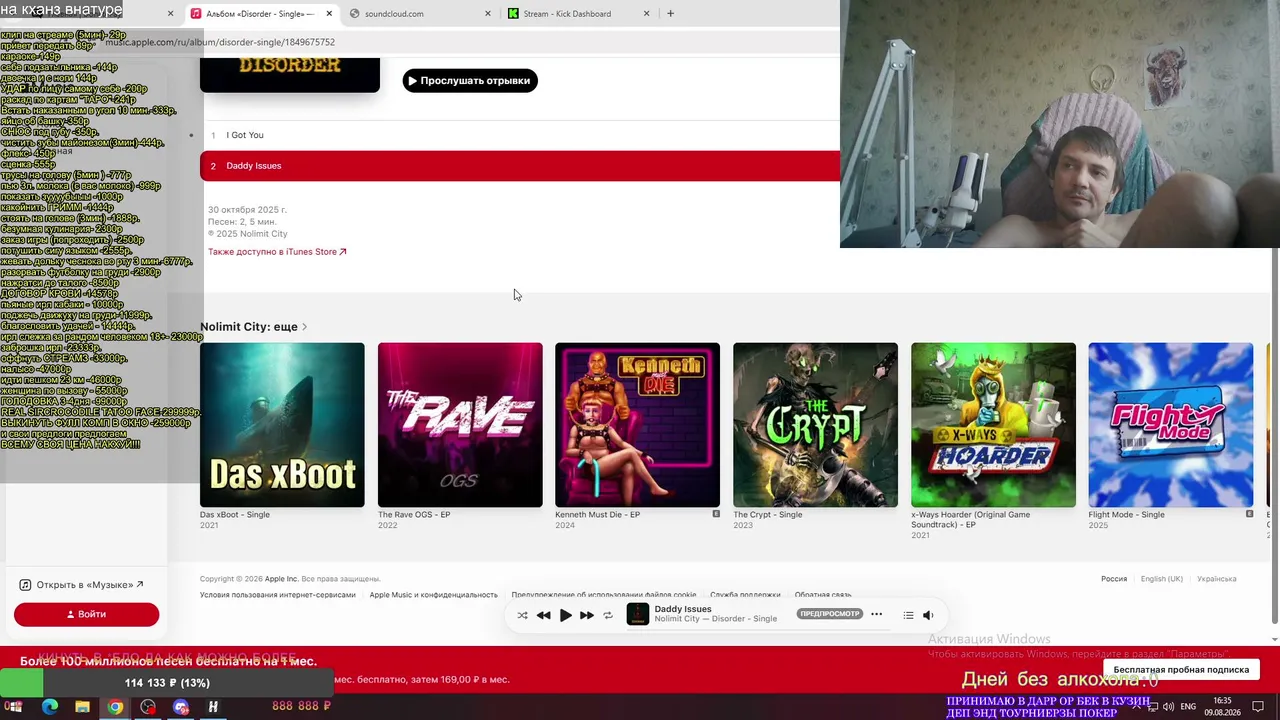Image resolution: width=1280 pixels, height=720 pixels.
Task: Close the Stream - Kick Dashboard tab
Action: click(646, 14)
